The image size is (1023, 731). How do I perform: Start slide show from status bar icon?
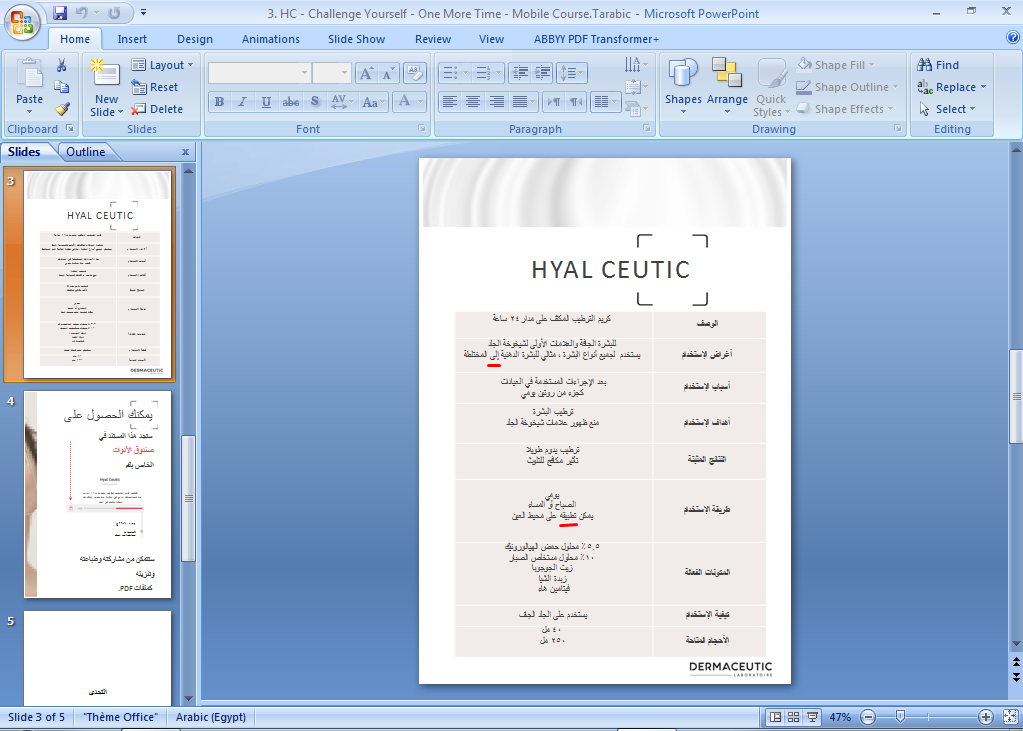point(812,717)
